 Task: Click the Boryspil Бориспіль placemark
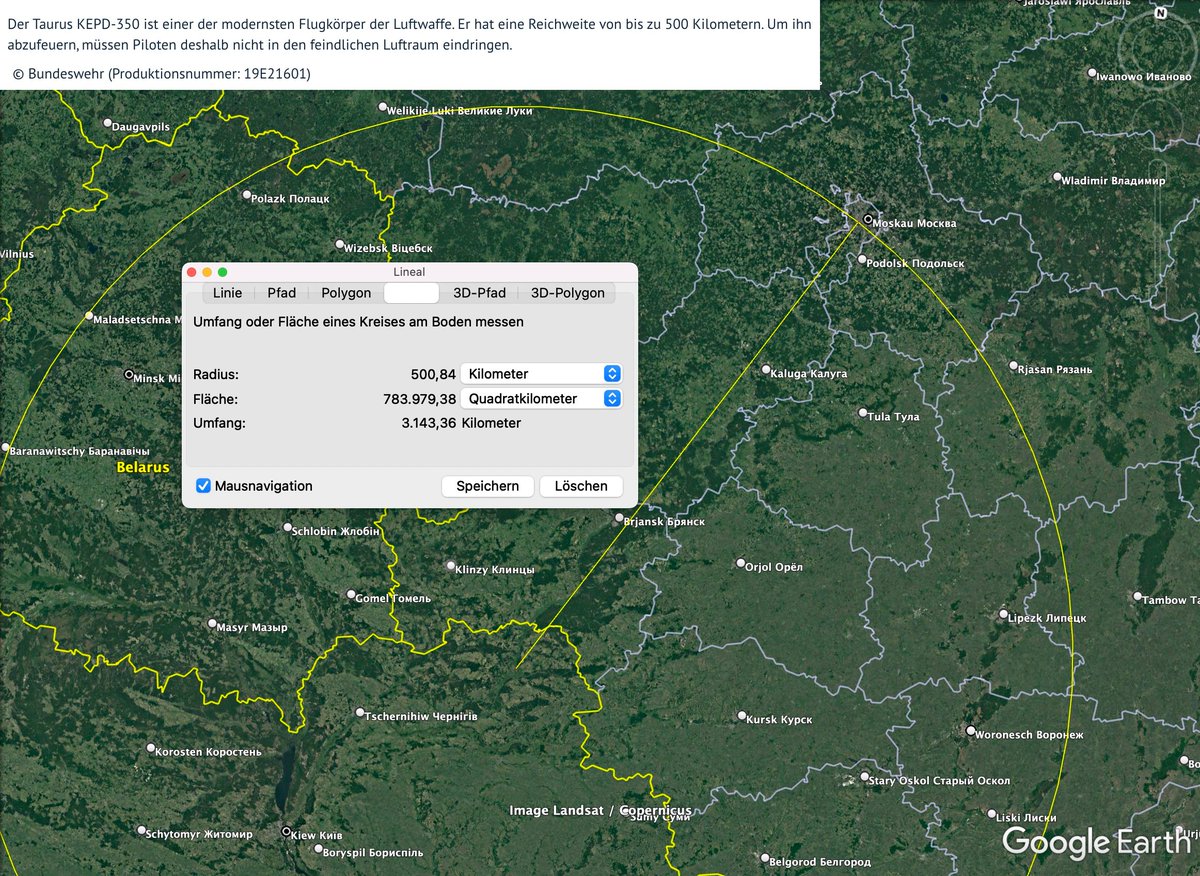tap(318, 851)
